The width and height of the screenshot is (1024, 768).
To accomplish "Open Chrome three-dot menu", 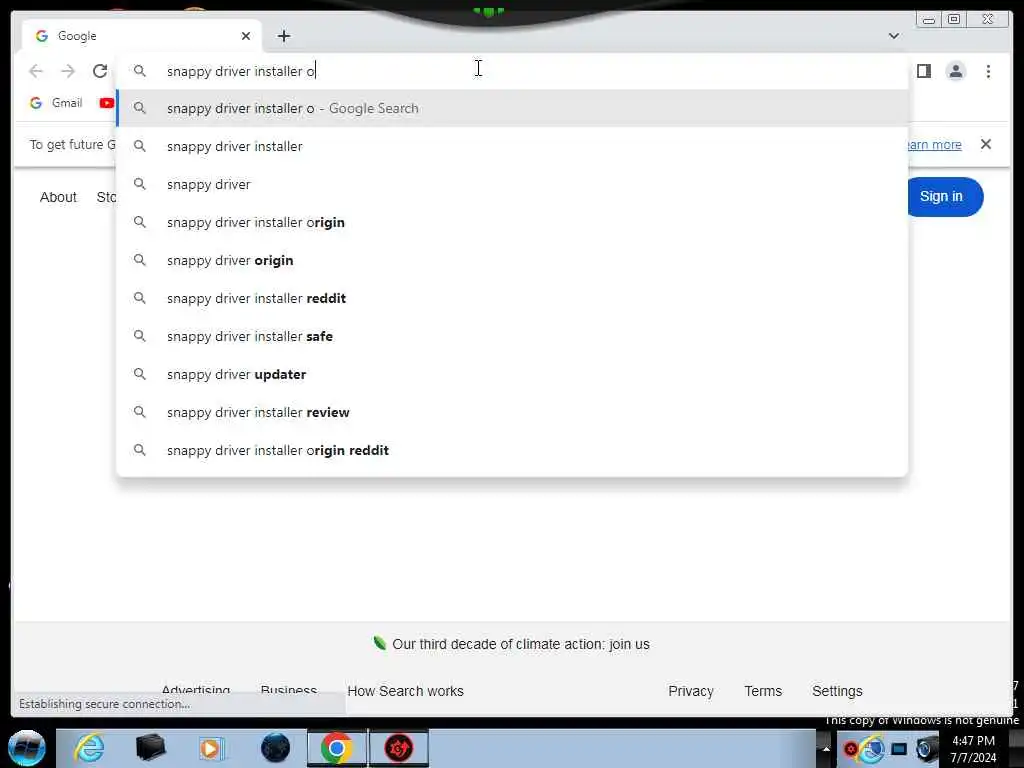I will pos(988,71).
